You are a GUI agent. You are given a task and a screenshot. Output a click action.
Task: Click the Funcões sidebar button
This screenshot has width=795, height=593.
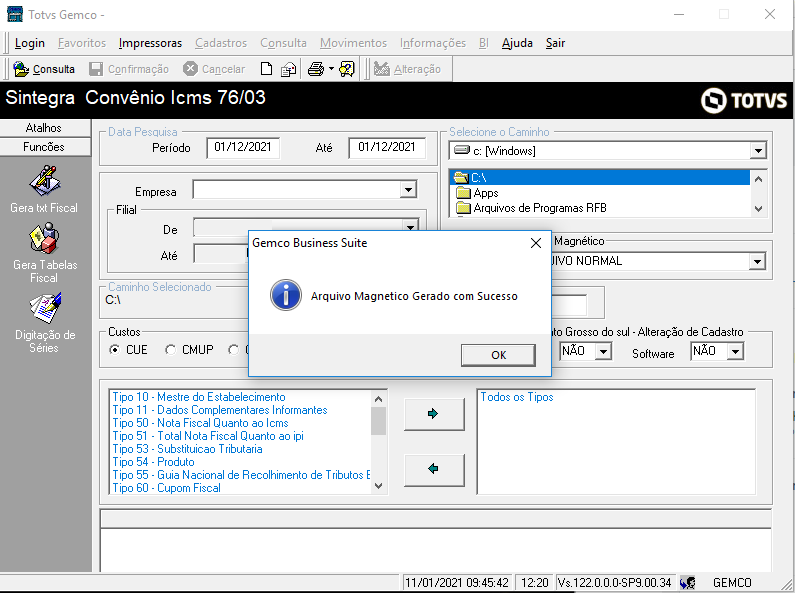click(x=45, y=147)
